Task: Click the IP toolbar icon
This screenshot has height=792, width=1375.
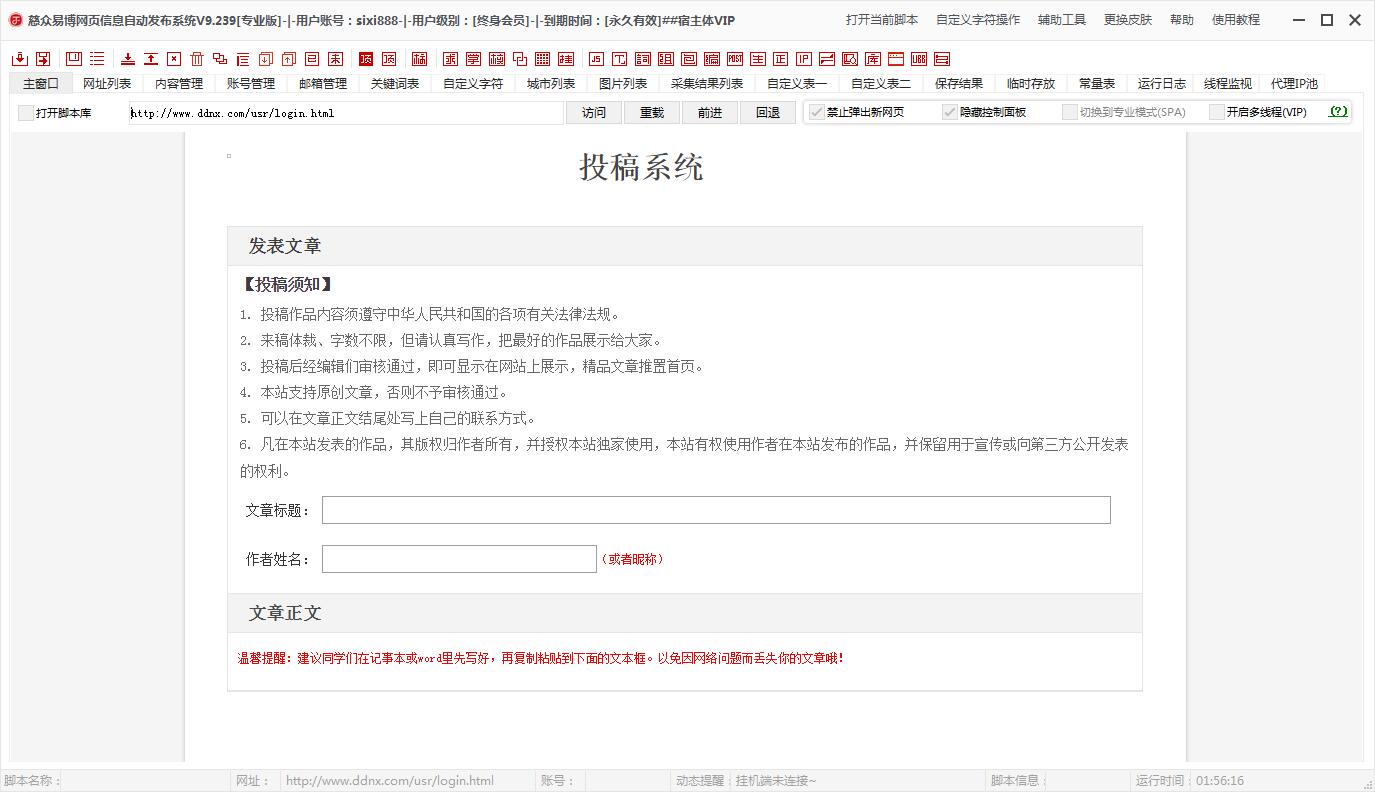Action: (804, 59)
